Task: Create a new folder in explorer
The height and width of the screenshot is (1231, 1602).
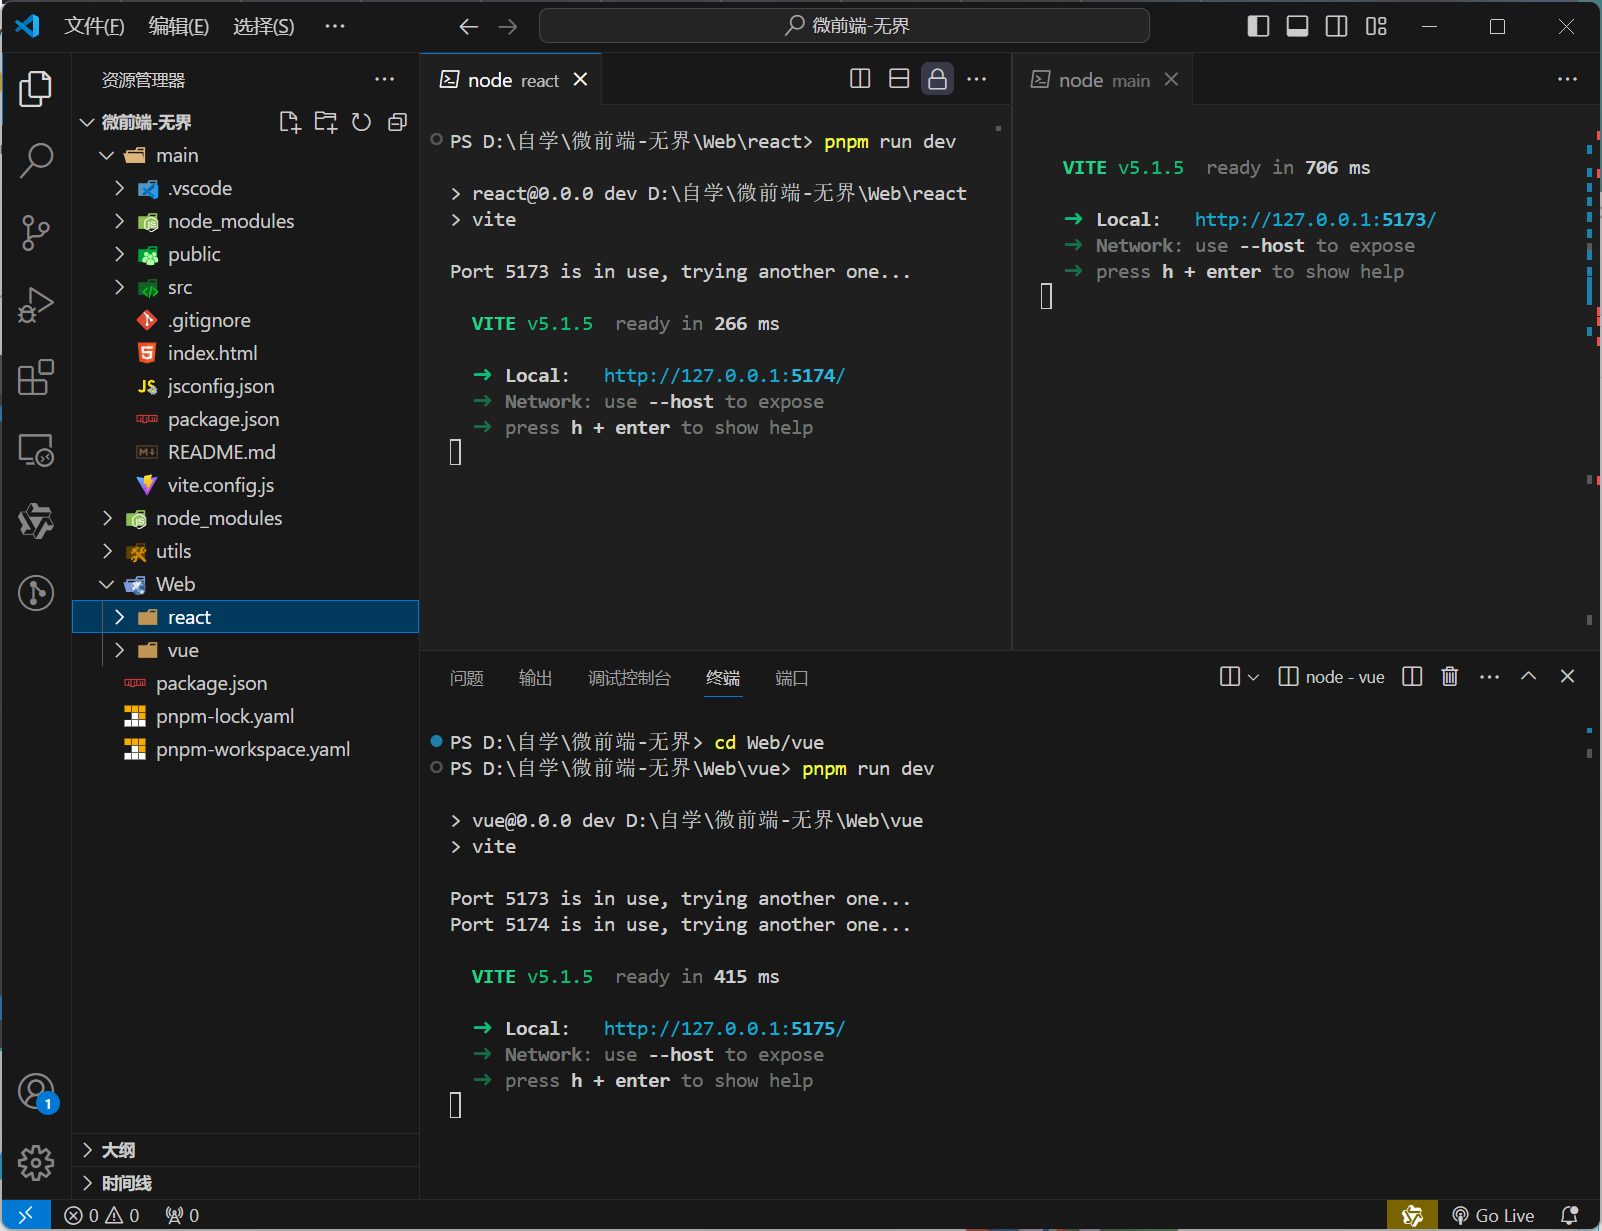Action: click(325, 122)
